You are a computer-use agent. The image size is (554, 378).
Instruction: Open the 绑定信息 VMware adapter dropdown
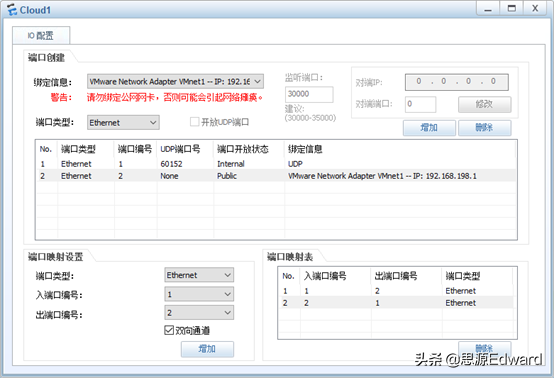coord(175,82)
